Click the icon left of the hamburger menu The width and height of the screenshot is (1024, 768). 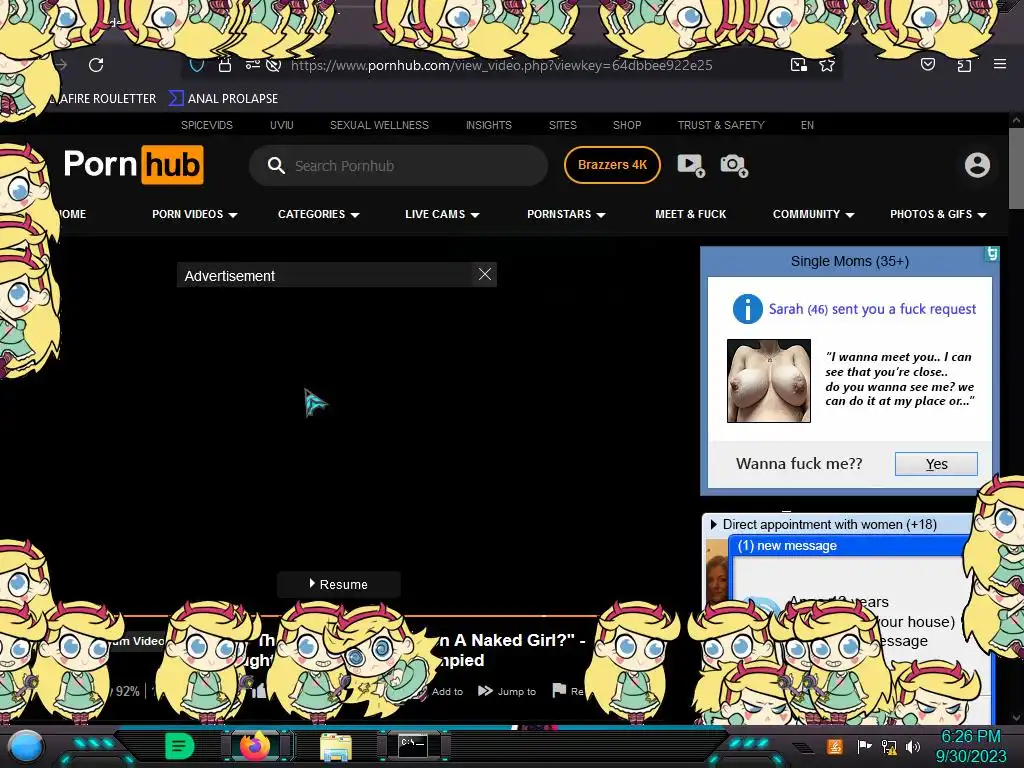(965, 65)
